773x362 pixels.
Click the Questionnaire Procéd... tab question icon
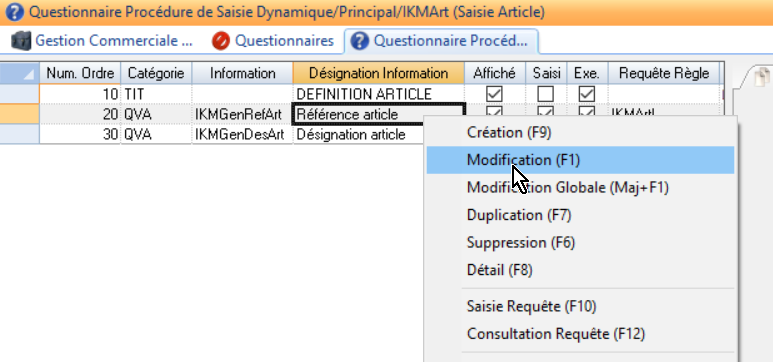pos(359,41)
